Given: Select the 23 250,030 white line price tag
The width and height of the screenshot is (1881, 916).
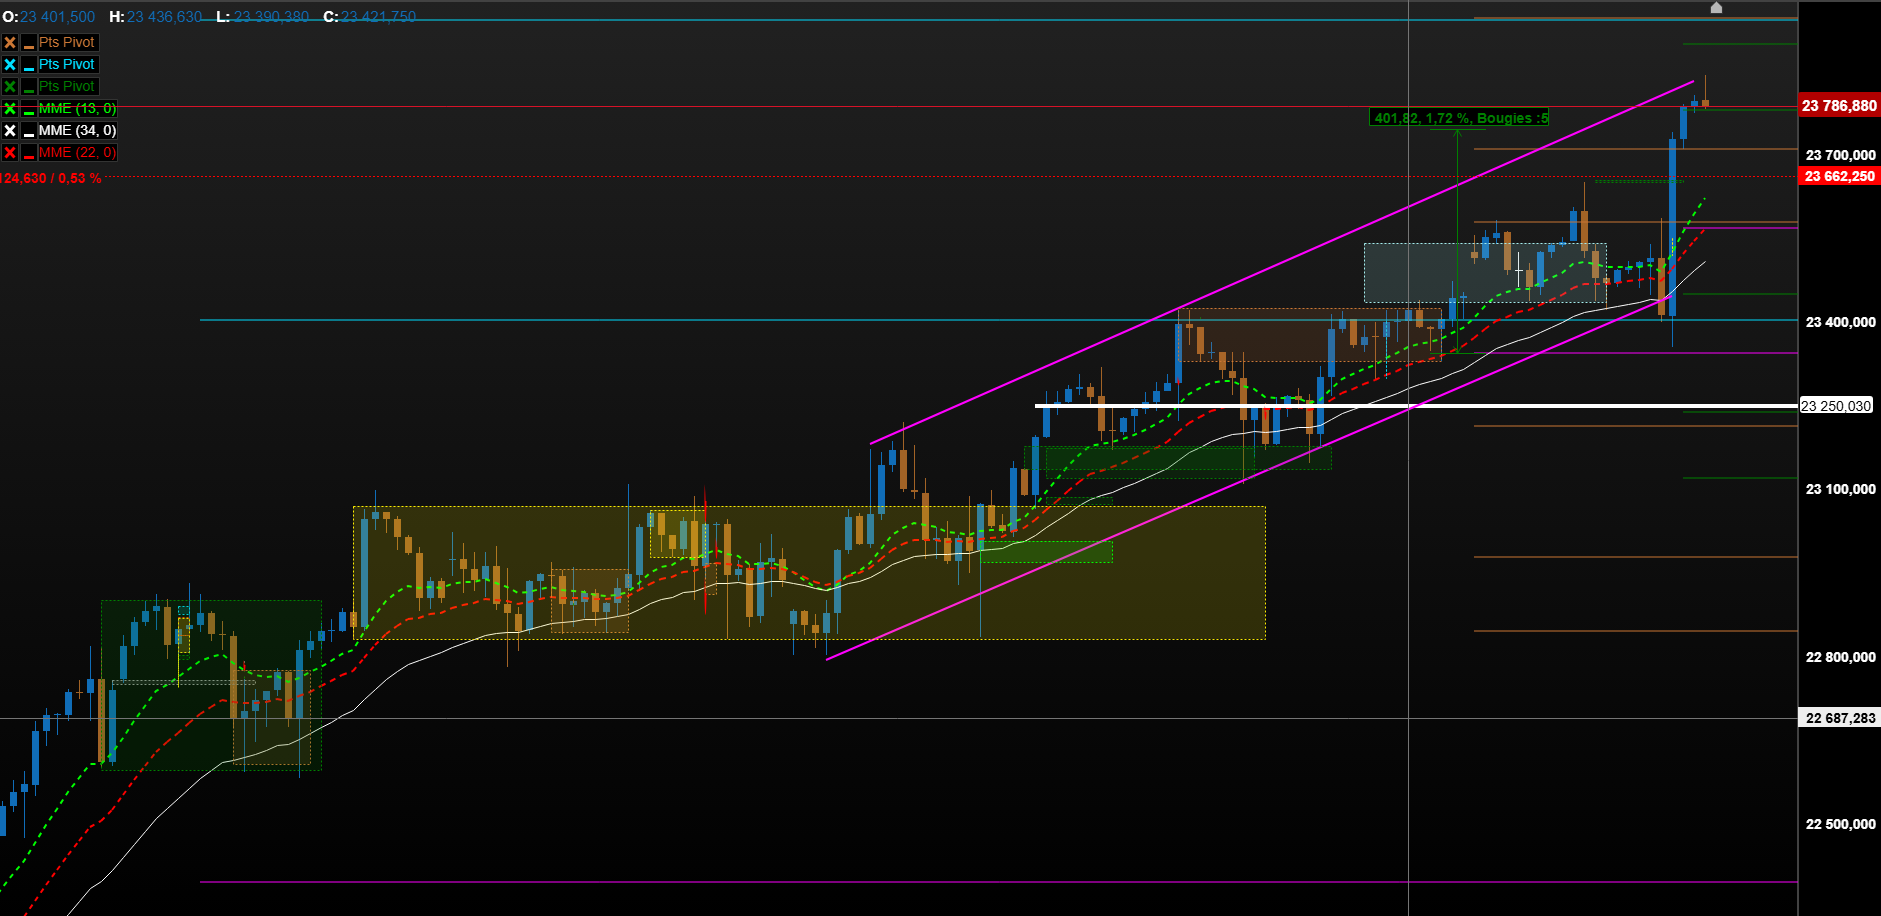Looking at the screenshot, I should [x=1836, y=406].
